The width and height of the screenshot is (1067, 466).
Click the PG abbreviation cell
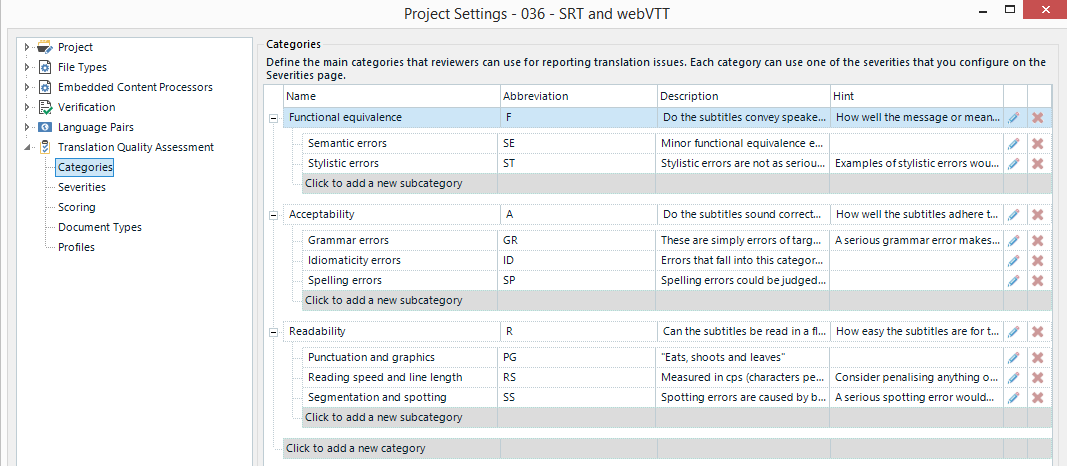click(576, 357)
